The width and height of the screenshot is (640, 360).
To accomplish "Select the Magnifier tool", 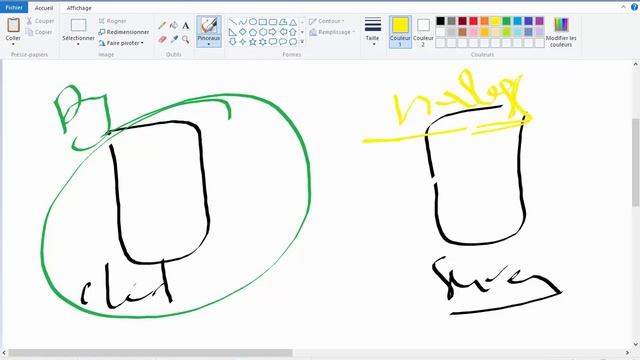I will point(186,39).
